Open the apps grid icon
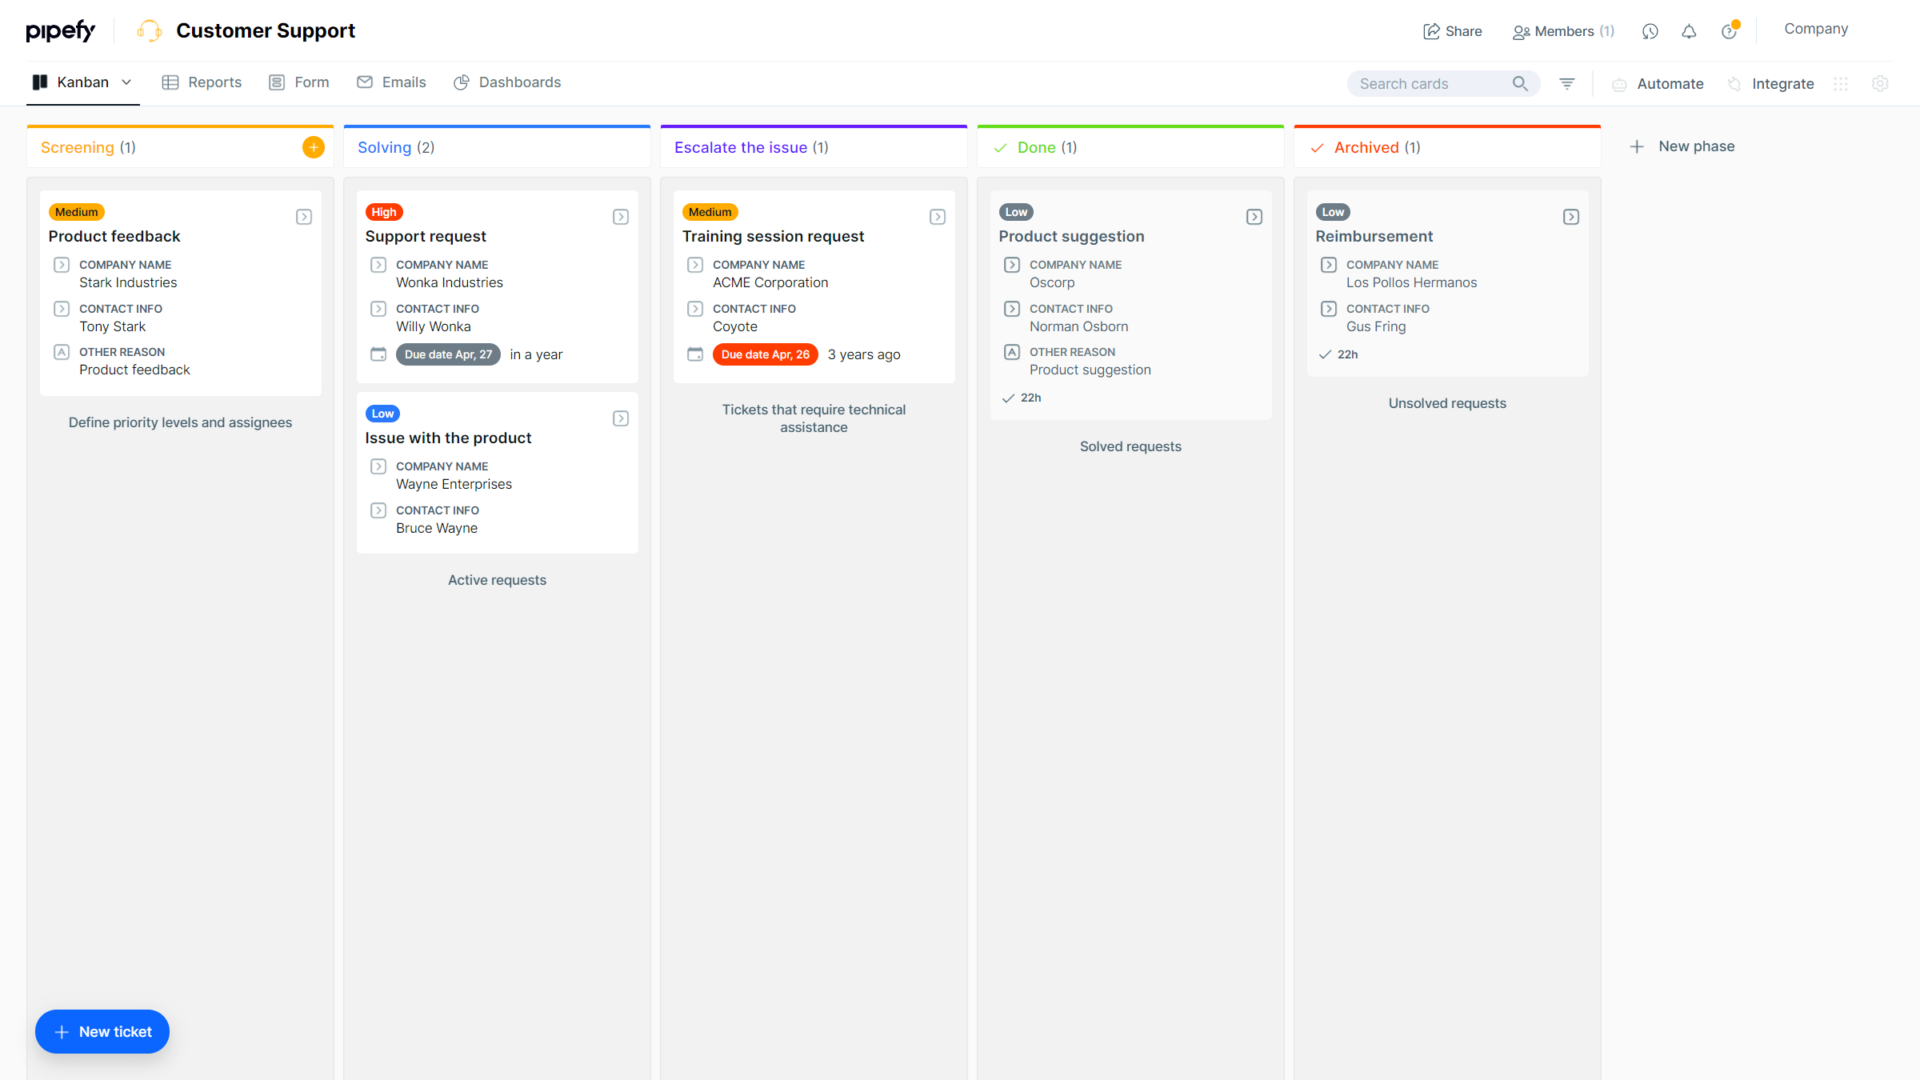This screenshot has width=1920, height=1080. click(1841, 84)
